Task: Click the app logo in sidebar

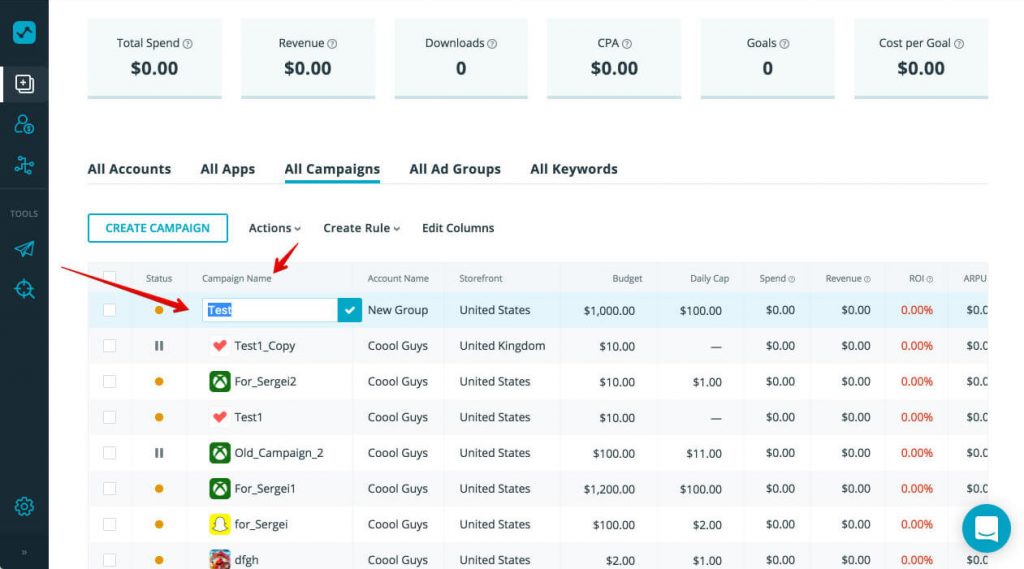Action: click(x=24, y=32)
